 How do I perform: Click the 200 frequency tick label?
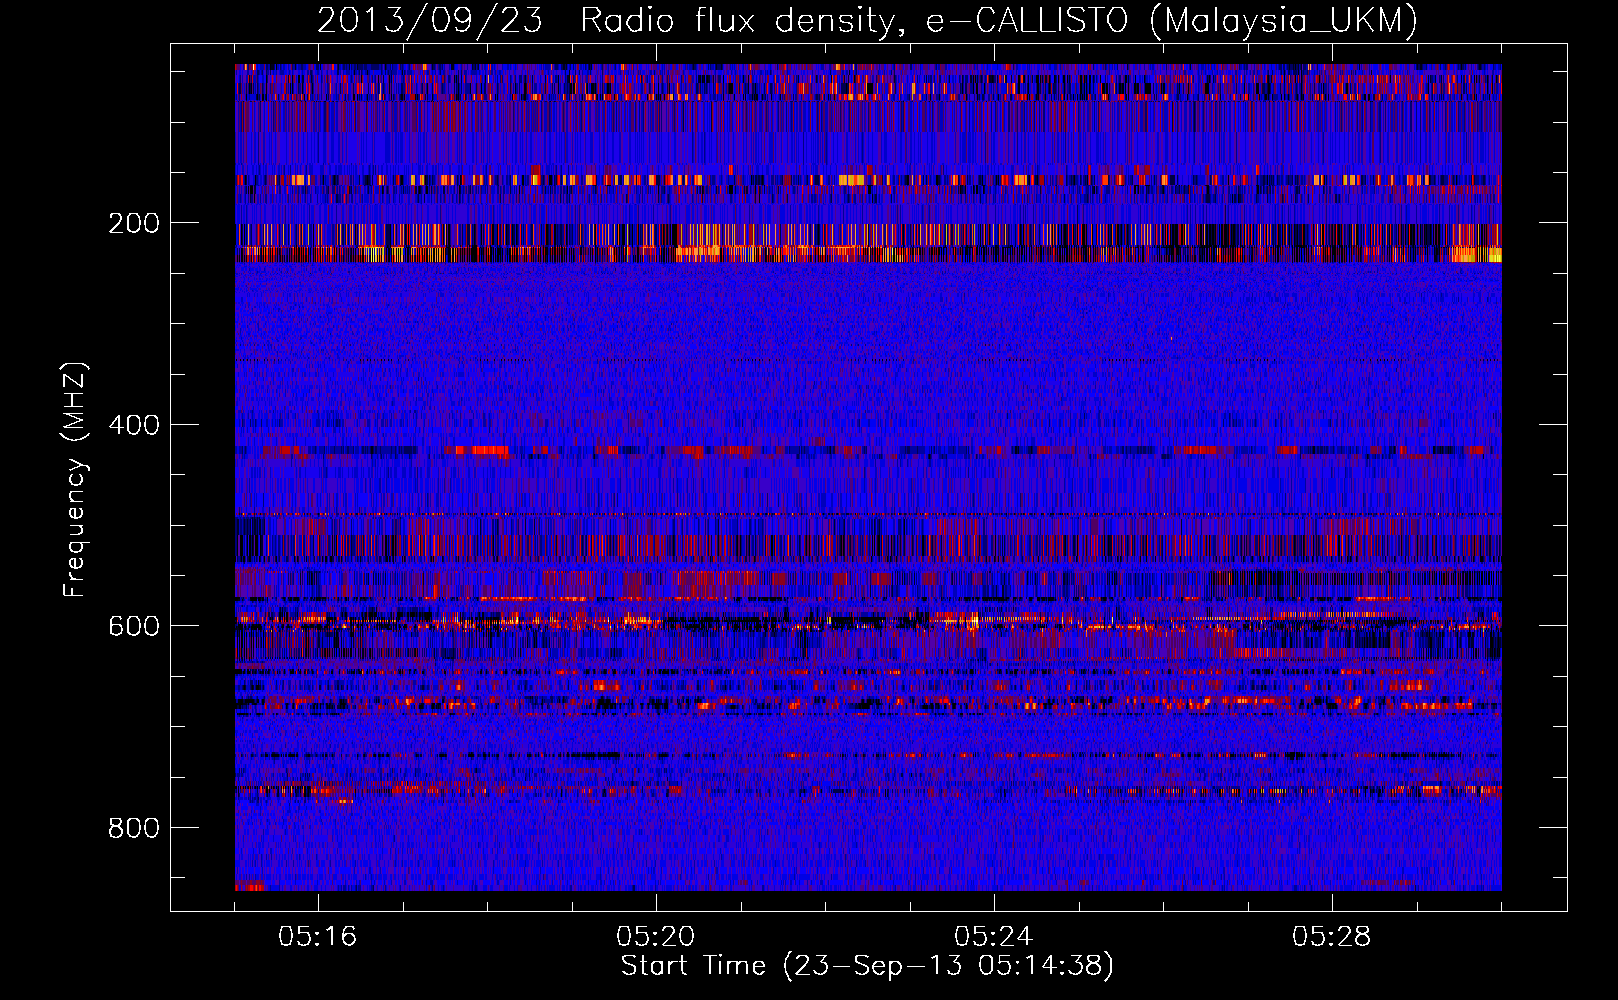(x=133, y=223)
